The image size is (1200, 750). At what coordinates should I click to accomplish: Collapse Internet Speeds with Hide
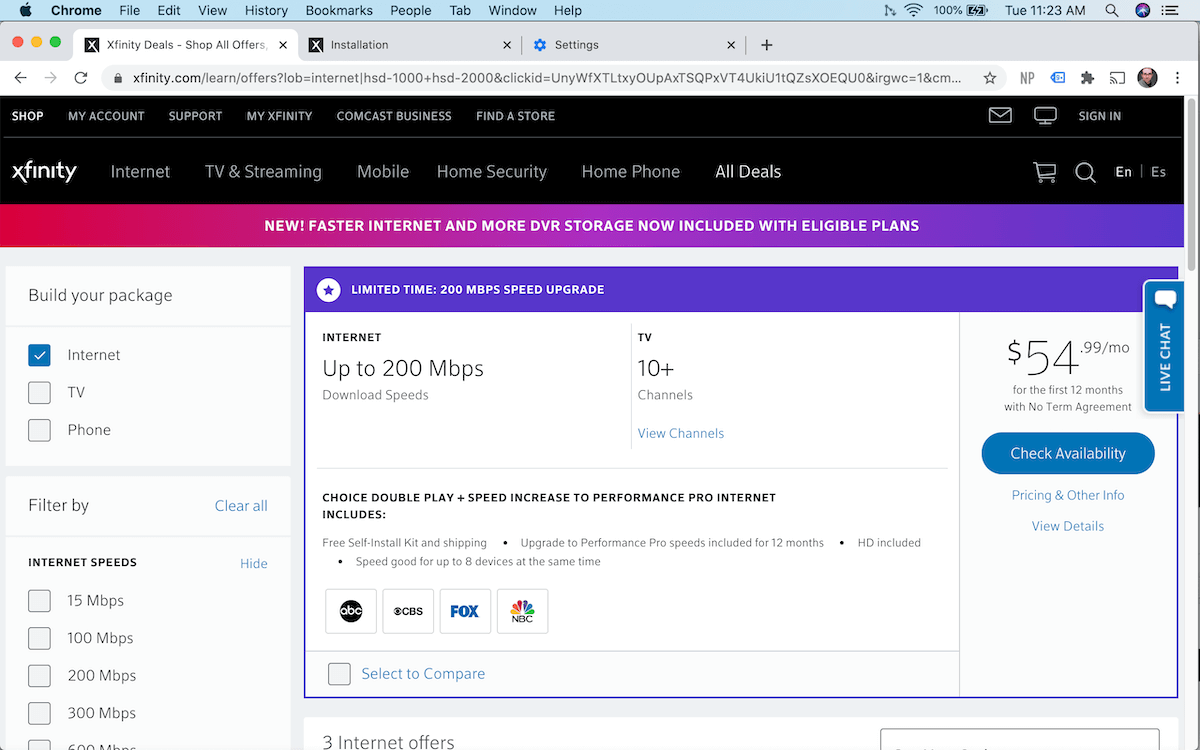tap(254, 563)
